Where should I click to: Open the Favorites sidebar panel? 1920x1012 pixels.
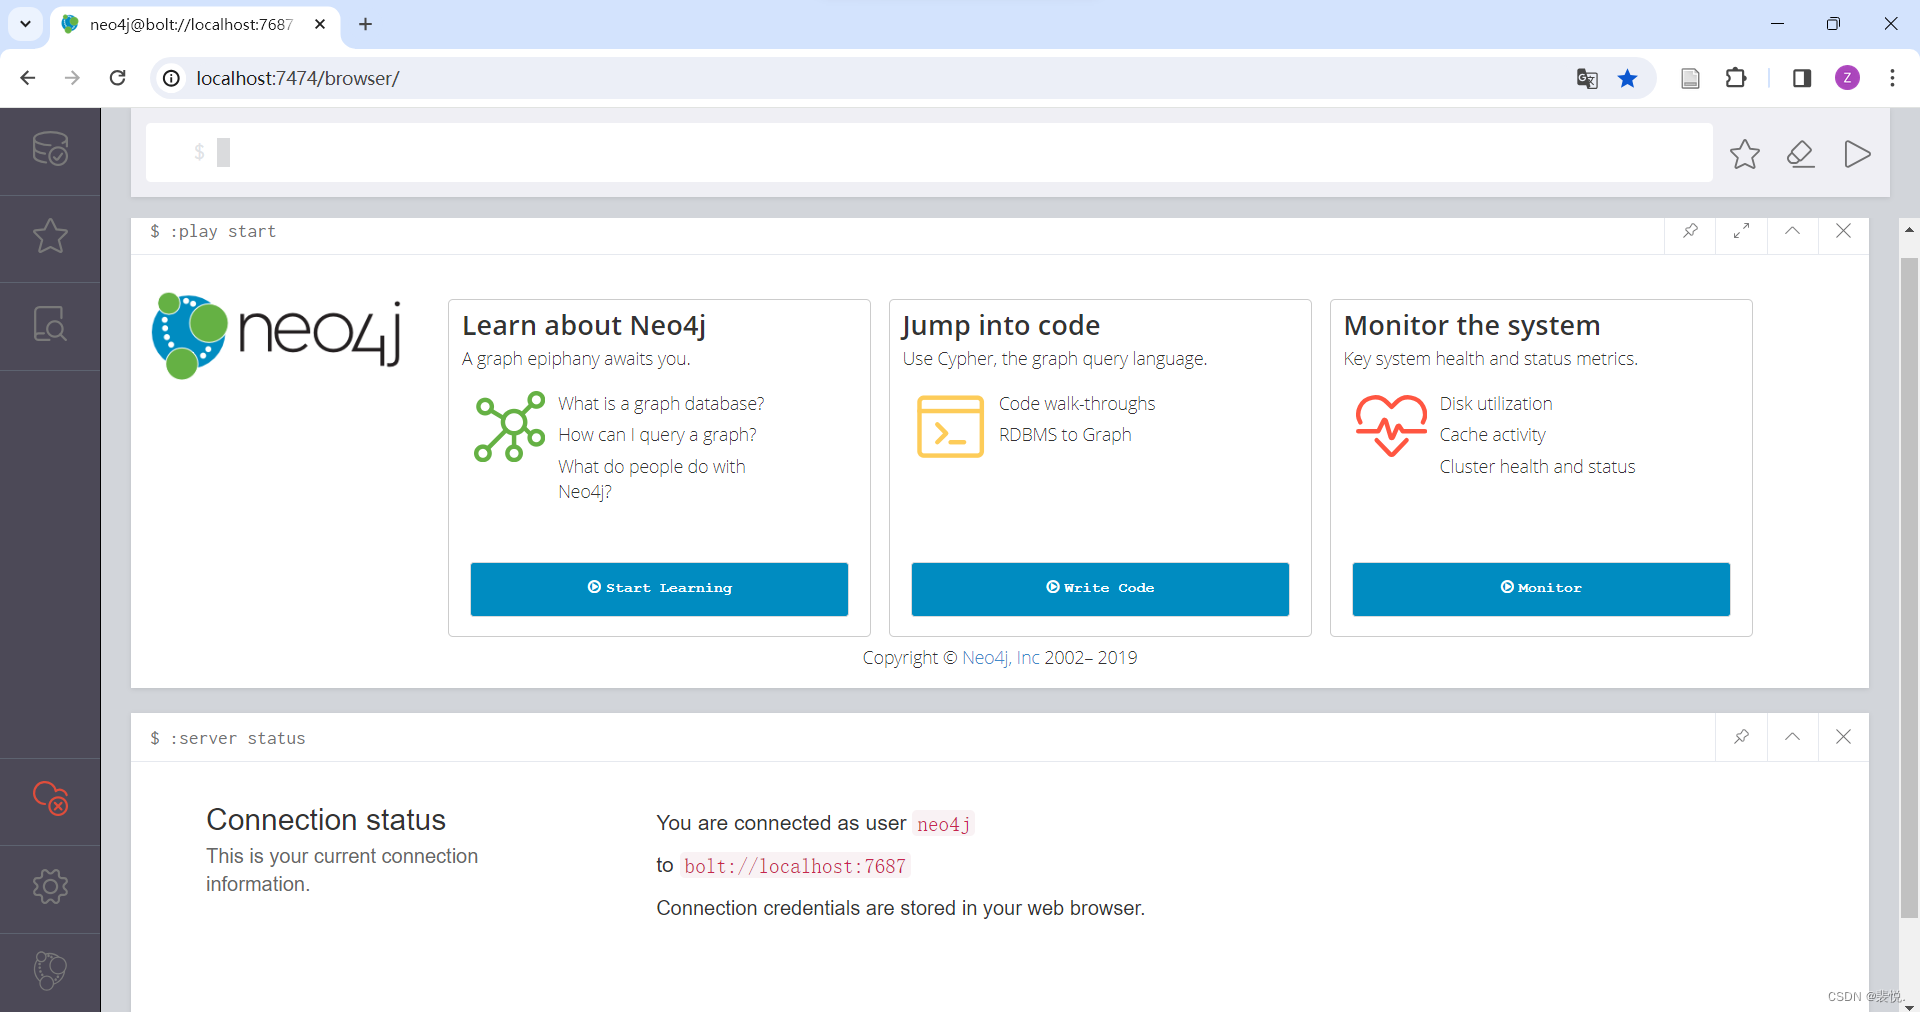coord(50,236)
